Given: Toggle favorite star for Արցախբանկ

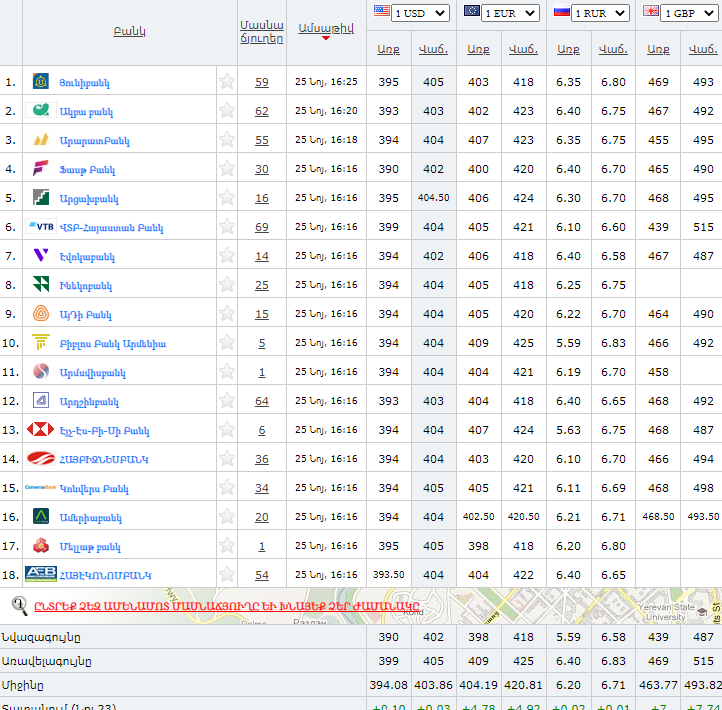Looking at the screenshot, I should pos(227,198).
